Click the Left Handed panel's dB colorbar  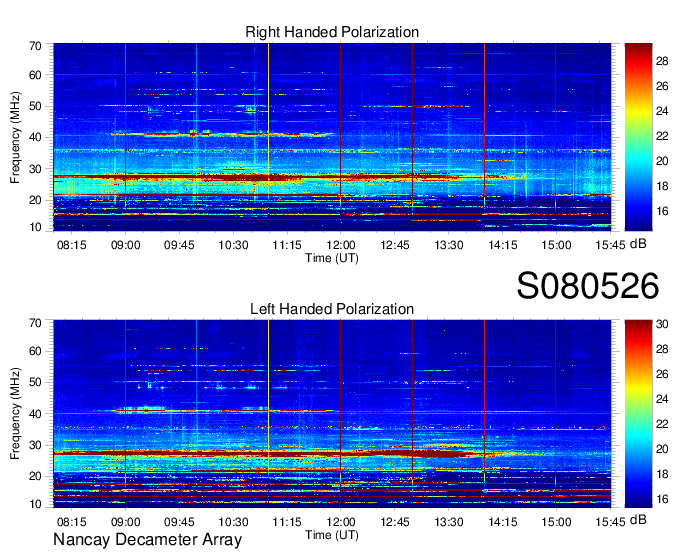[x=638, y=414]
